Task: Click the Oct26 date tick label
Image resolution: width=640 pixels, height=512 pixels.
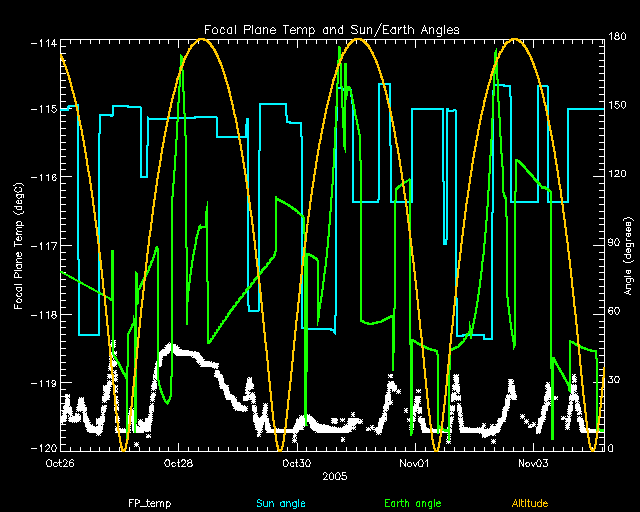Action: tap(60, 464)
